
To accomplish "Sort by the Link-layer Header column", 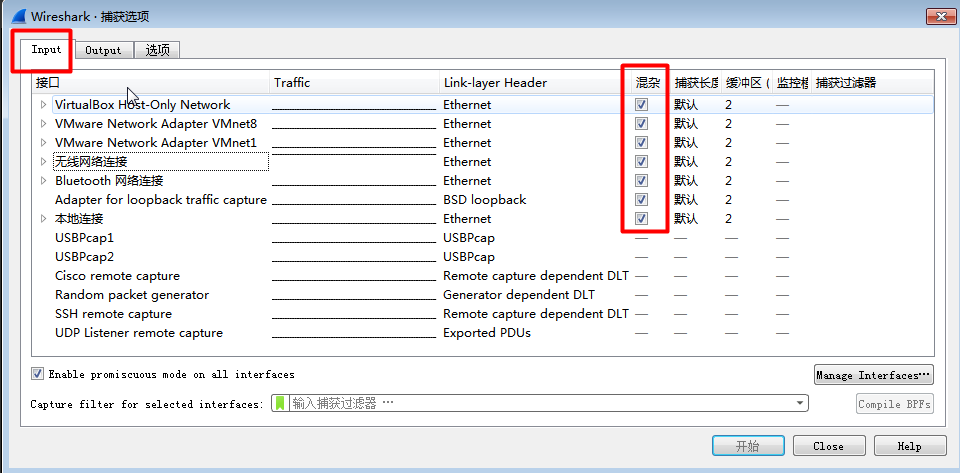I will [535, 83].
